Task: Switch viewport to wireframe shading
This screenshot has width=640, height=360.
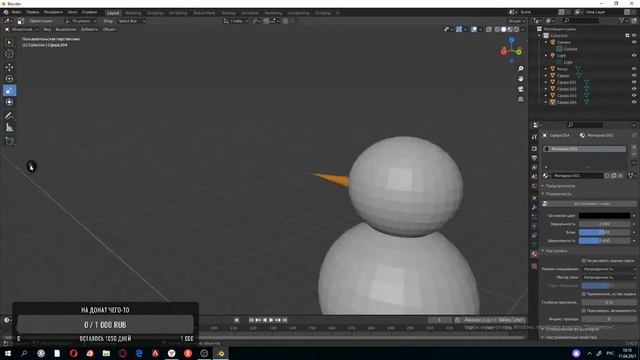Action: pos(497,29)
